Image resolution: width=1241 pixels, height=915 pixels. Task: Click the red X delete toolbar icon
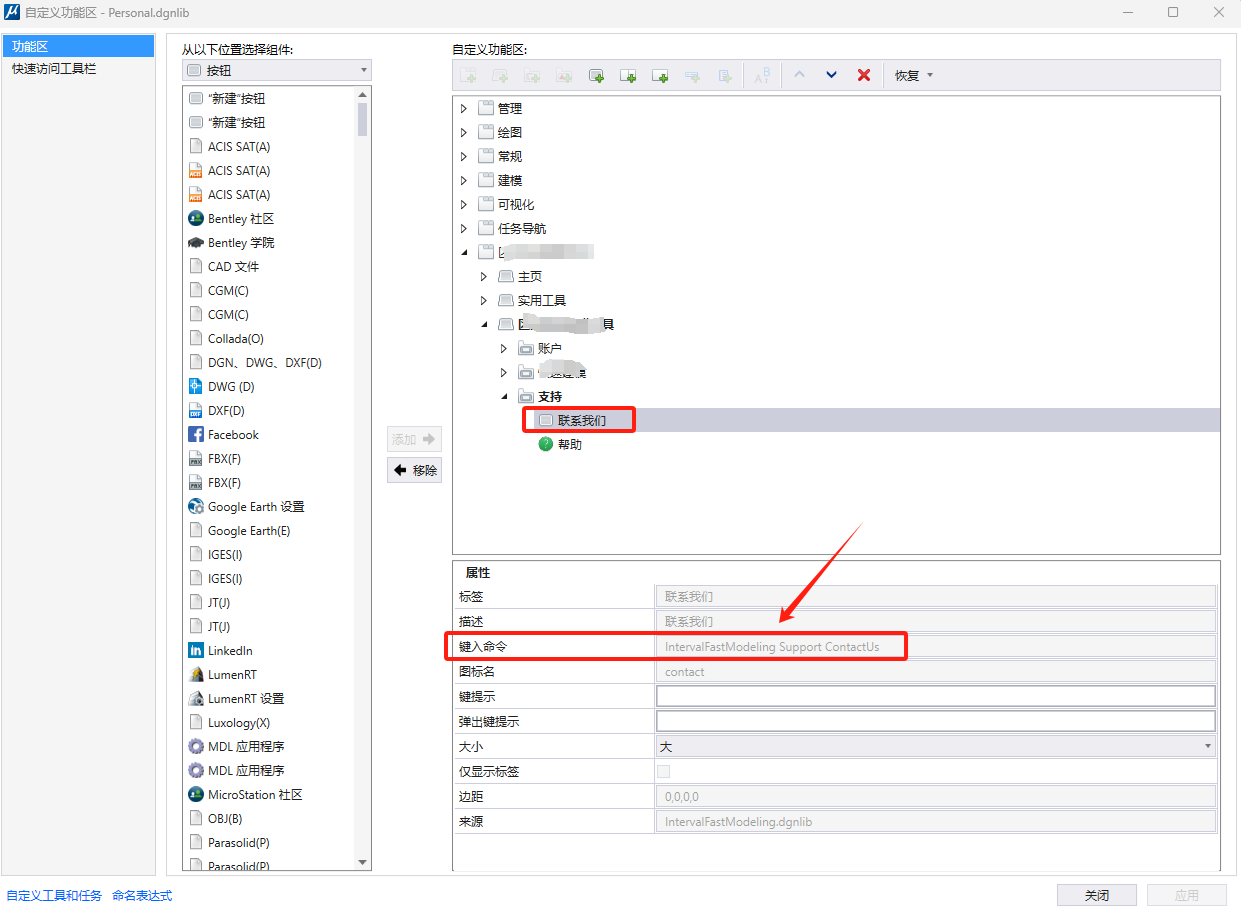click(864, 75)
